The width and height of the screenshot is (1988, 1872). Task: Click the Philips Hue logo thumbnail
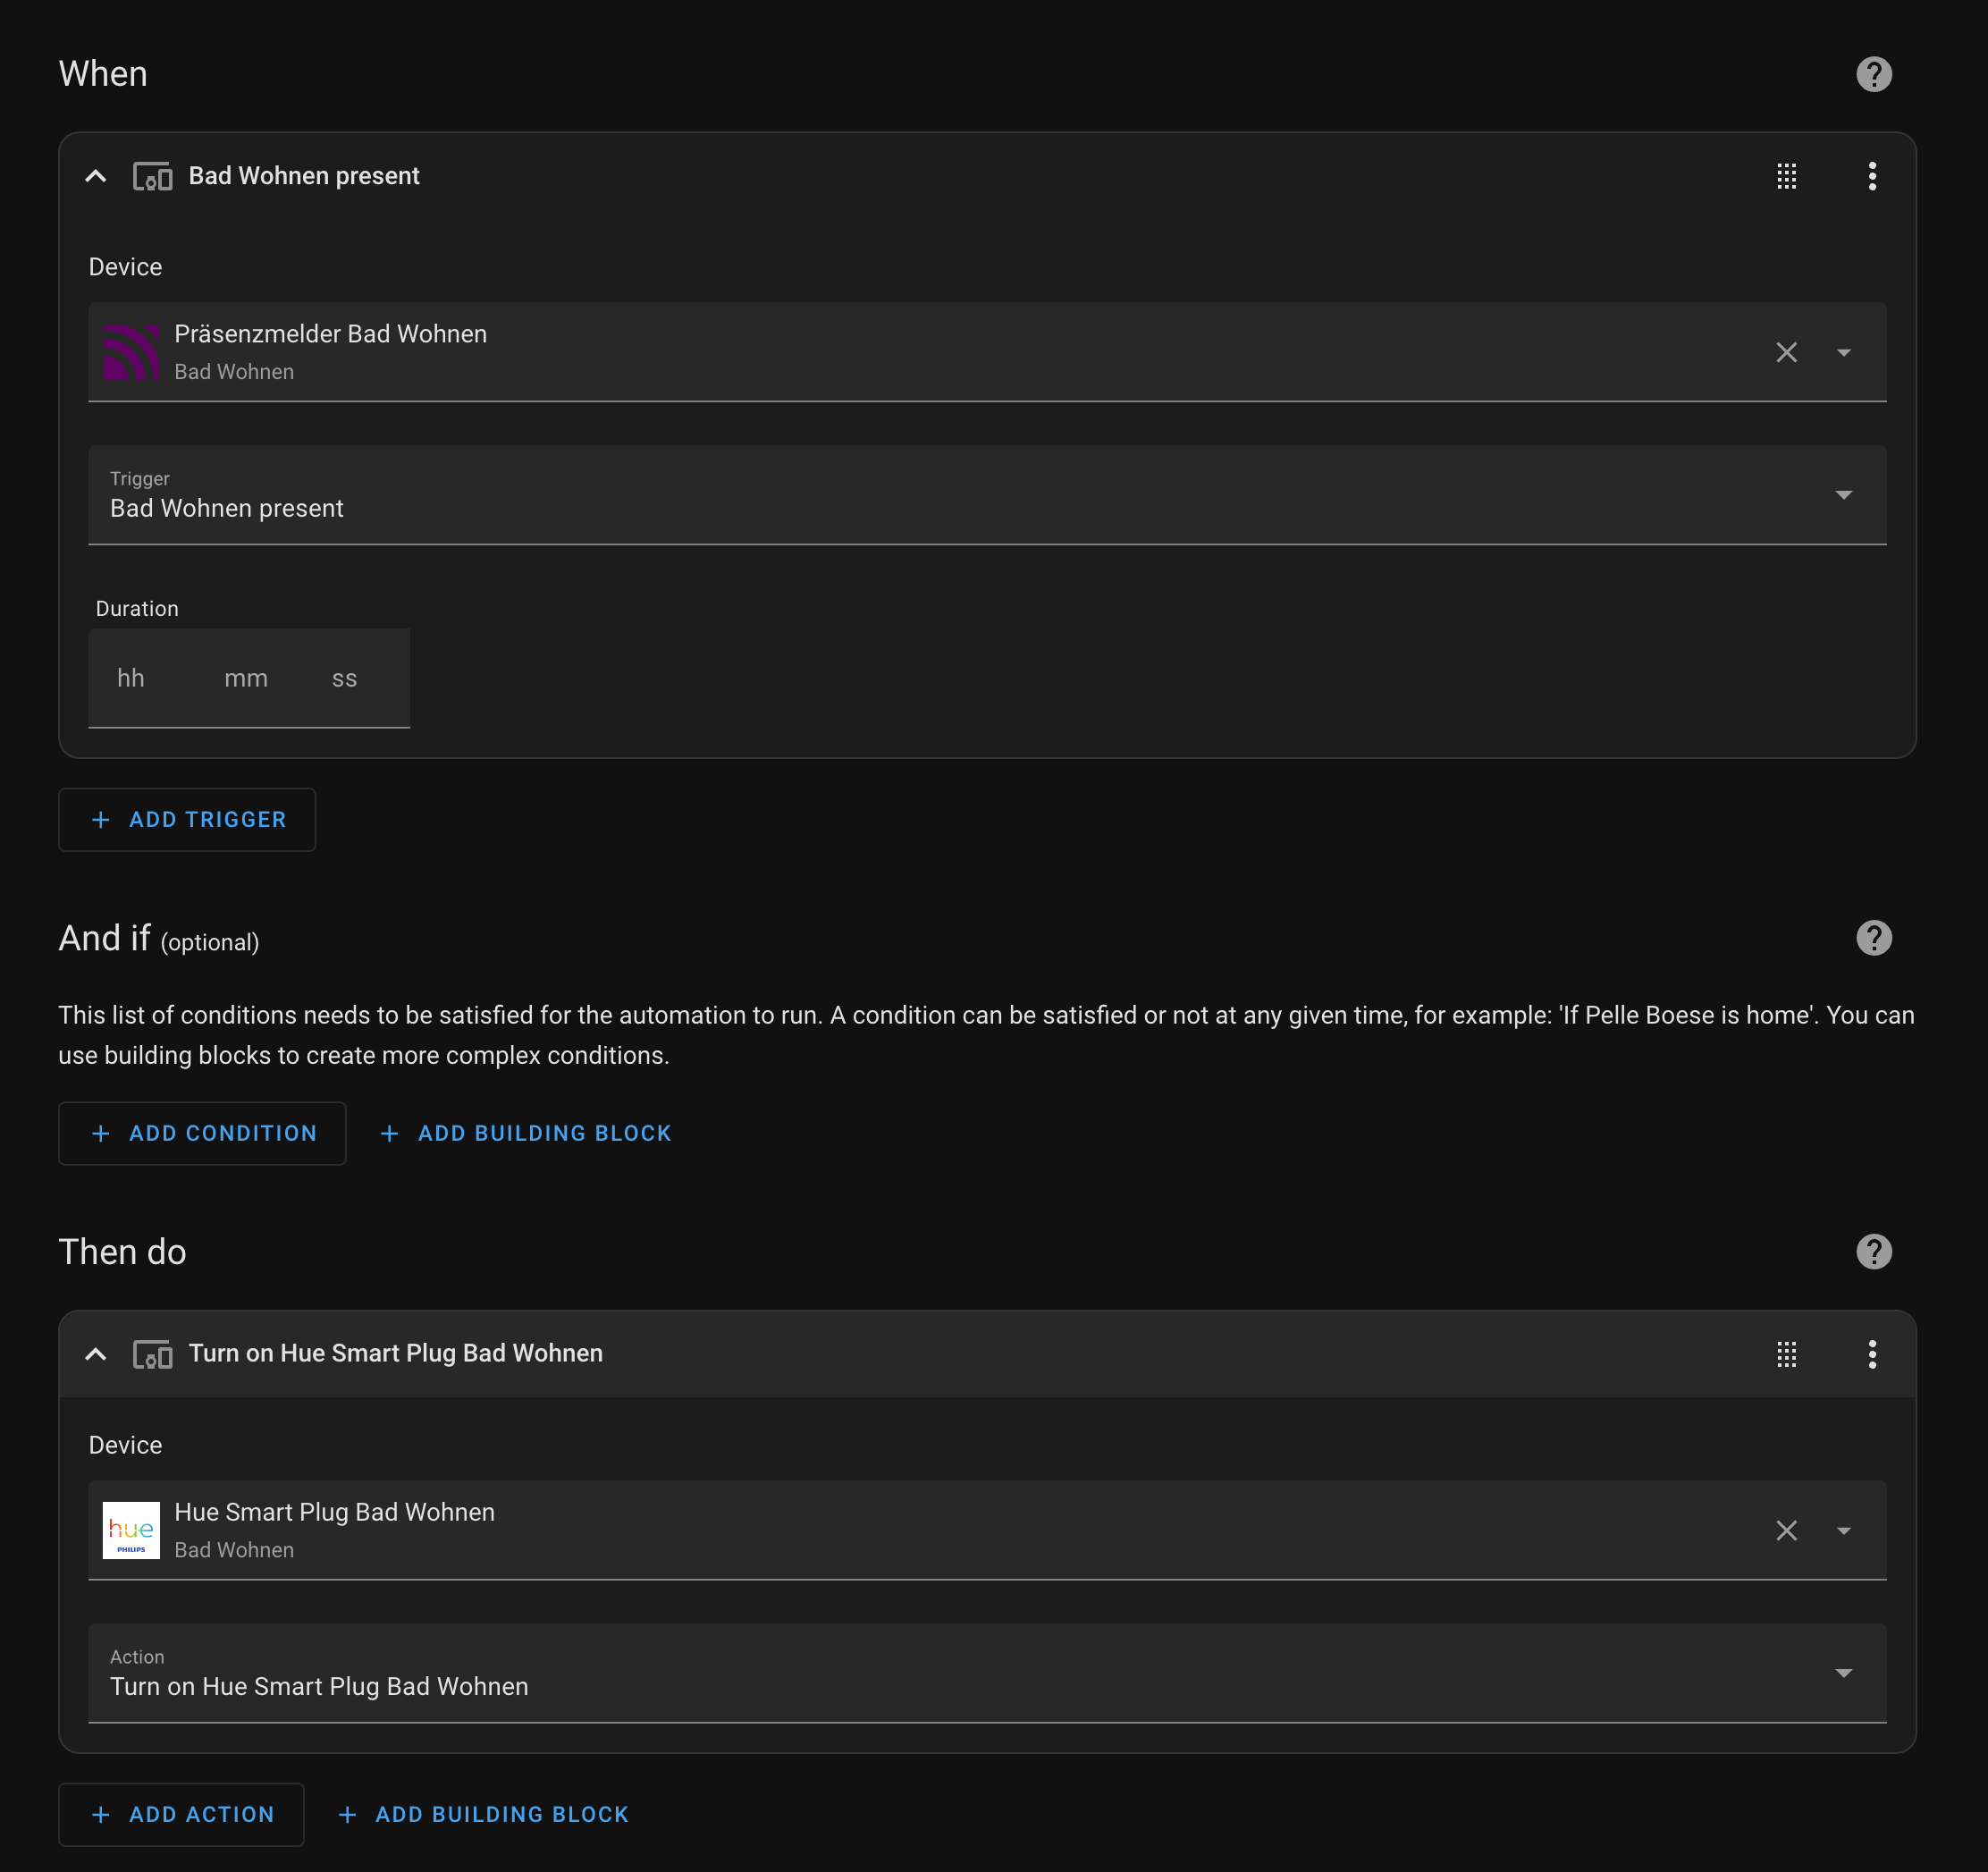tap(131, 1530)
